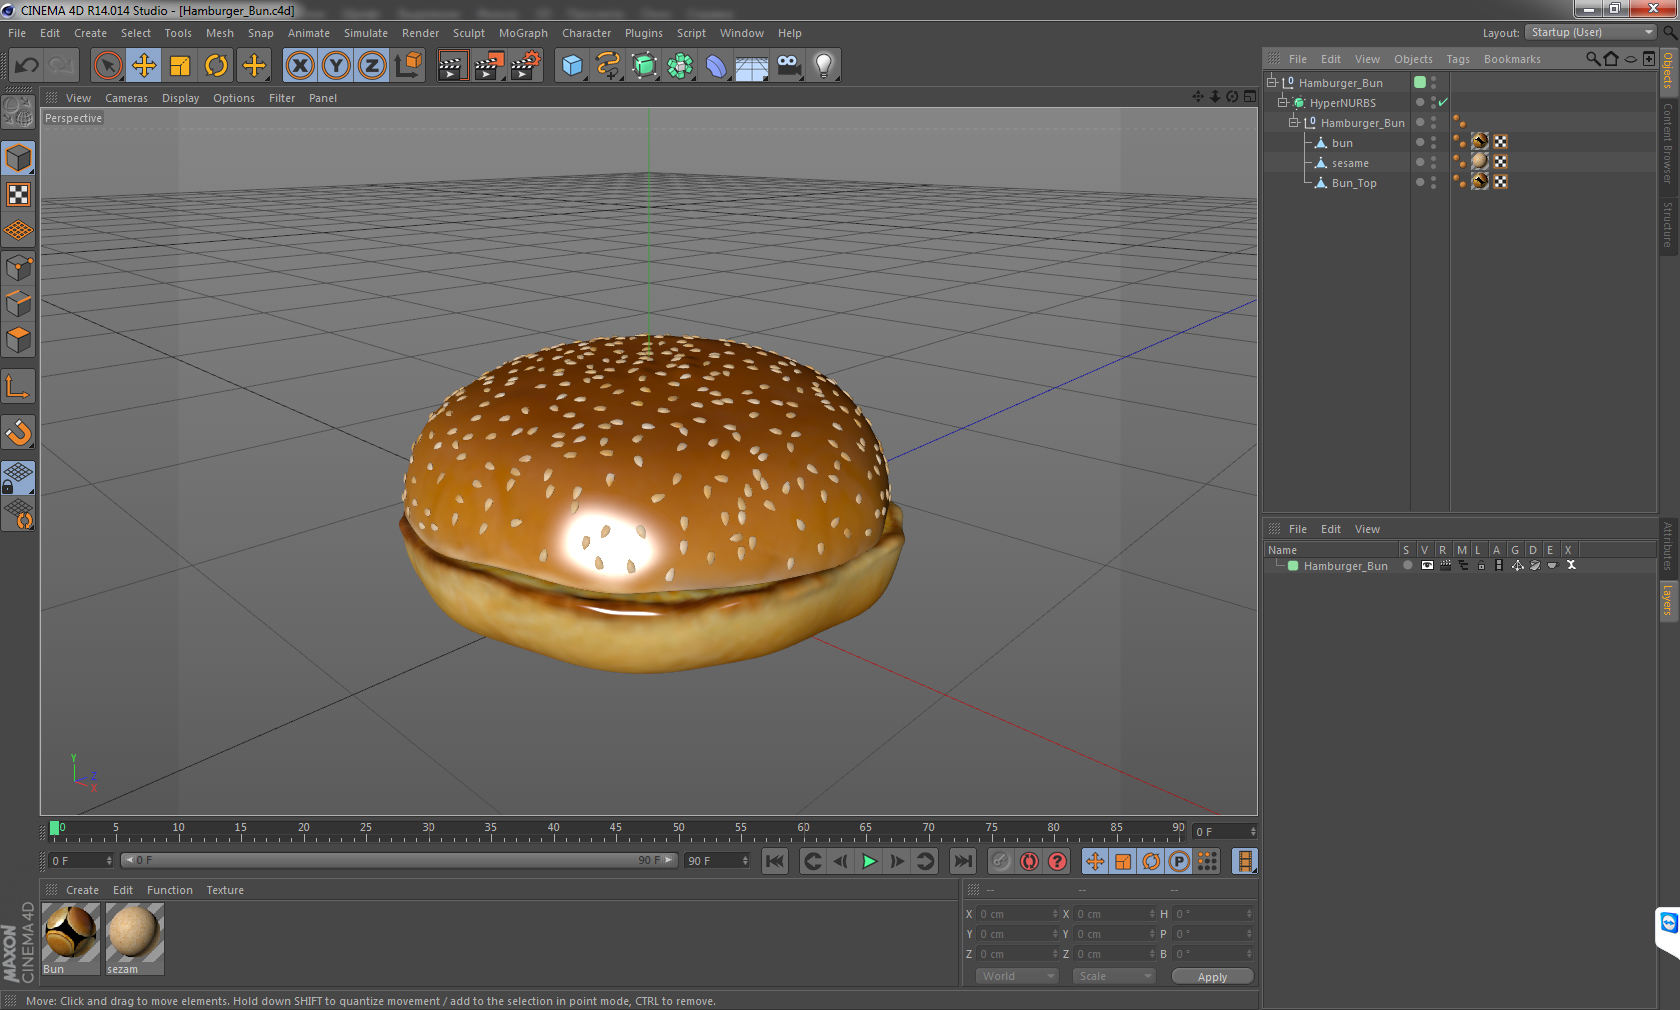Image resolution: width=1680 pixels, height=1010 pixels.
Task: Toggle HyperNURBS enabled green checkmark
Action: pos(1443,103)
